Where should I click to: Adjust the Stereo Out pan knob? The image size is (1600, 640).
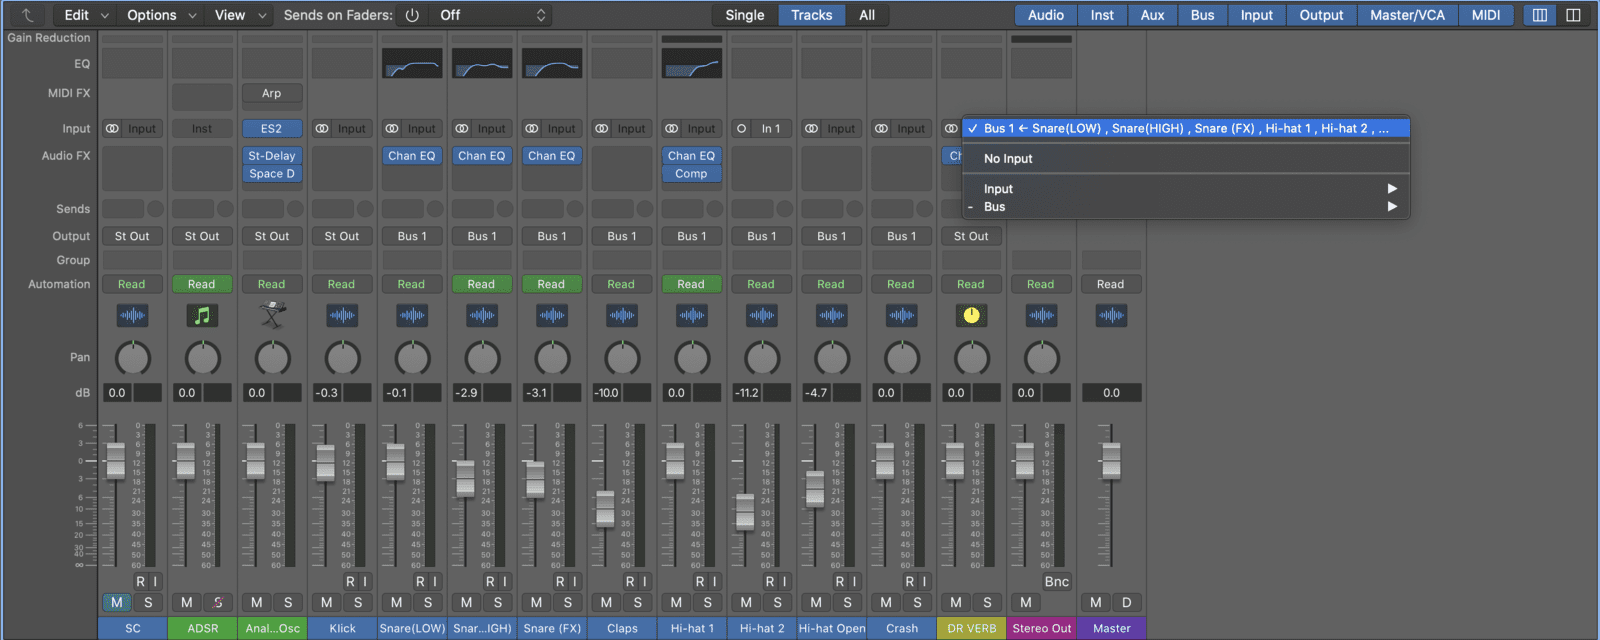coord(1041,358)
